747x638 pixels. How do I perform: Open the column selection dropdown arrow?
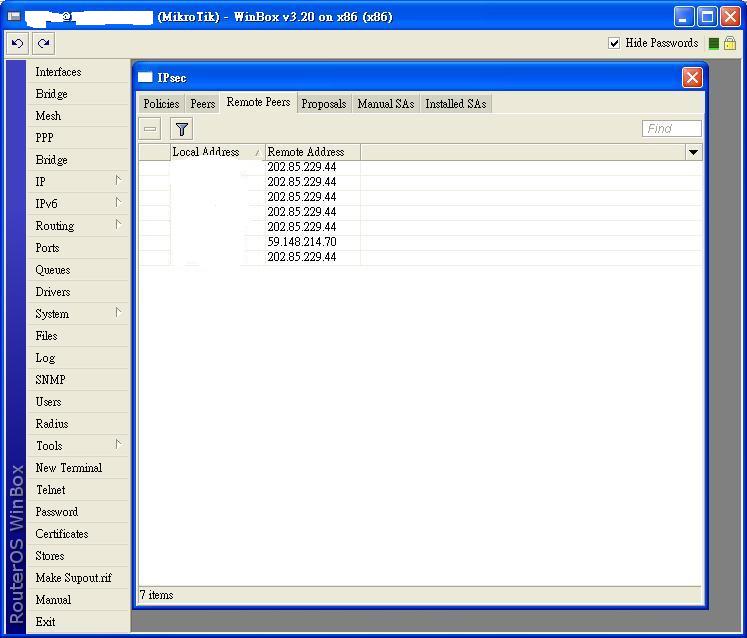tap(693, 152)
